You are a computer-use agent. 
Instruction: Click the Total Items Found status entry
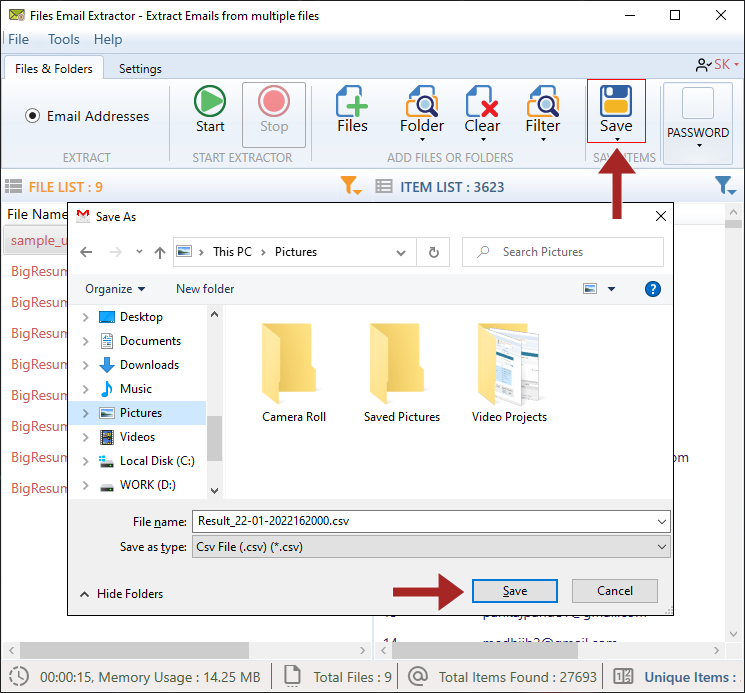tap(503, 677)
